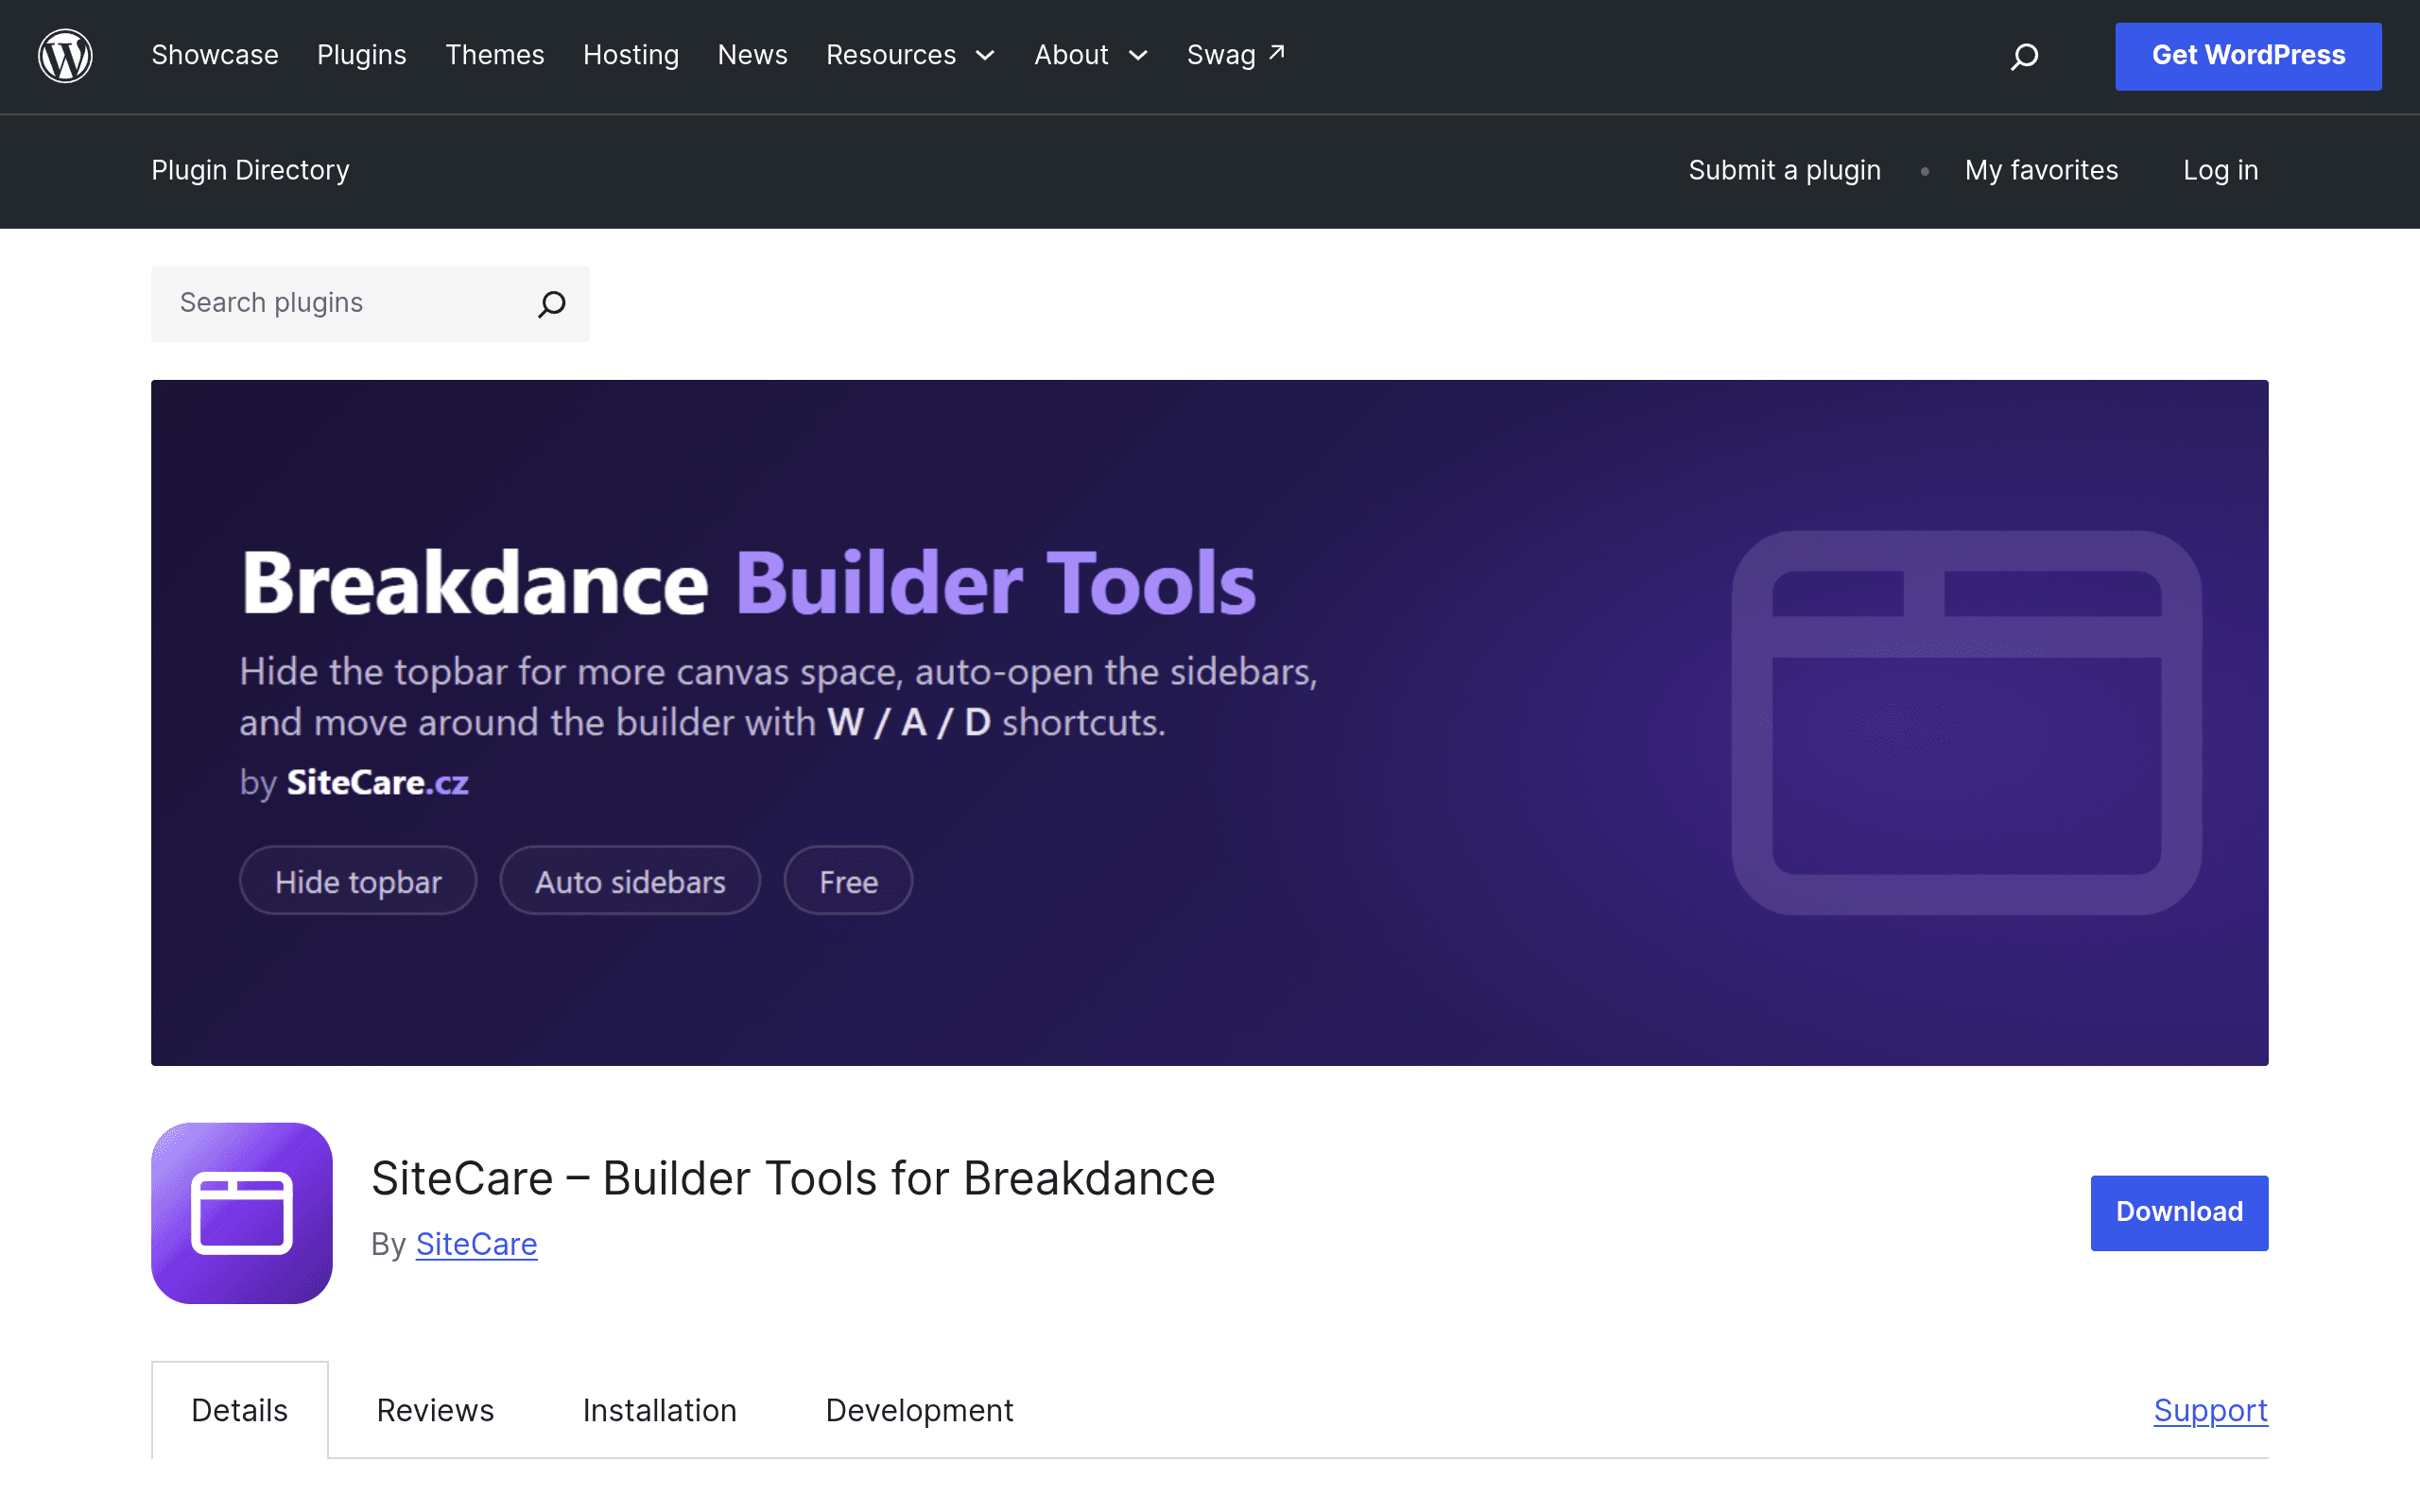Screen dimensions: 2420x1512
Task: Open the Swag external link
Action: [x=1236, y=56]
